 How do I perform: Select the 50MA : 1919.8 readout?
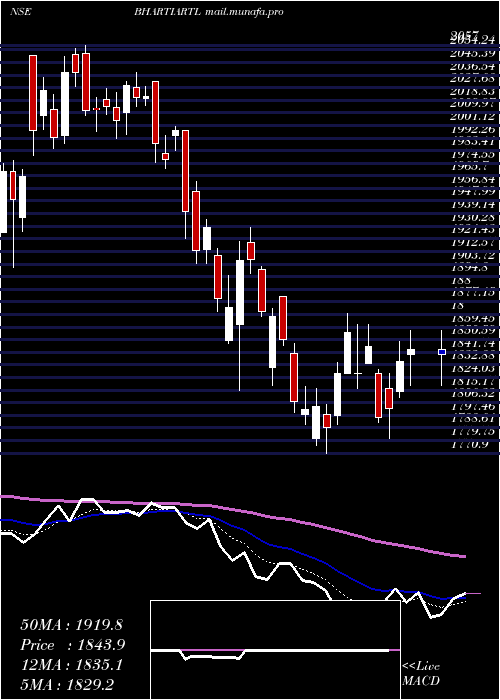(x=71, y=625)
